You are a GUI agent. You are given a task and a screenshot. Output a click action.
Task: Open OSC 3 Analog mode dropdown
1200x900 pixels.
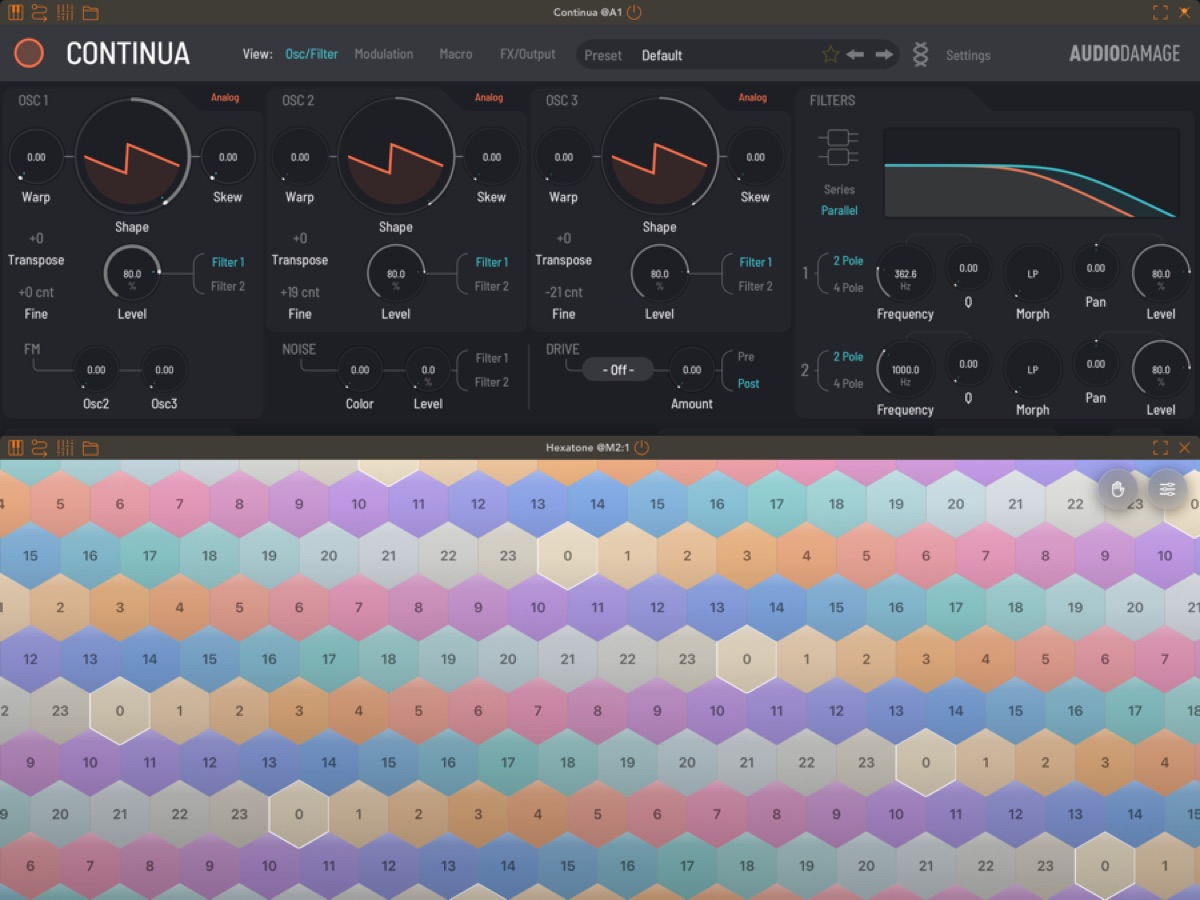click(x=753, y=97)
